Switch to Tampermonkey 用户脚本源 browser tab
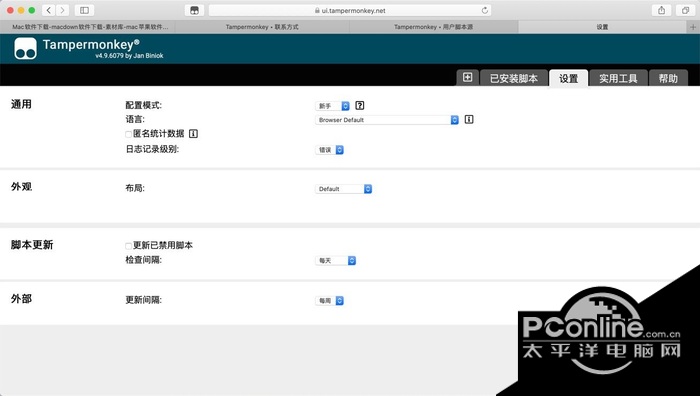 [x=433, y=27]
